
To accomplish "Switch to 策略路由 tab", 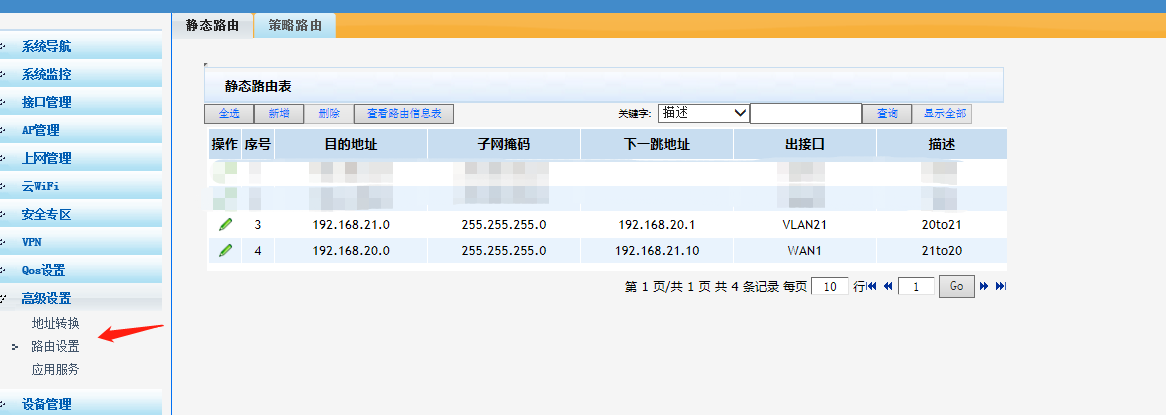I will click(295, 25).
